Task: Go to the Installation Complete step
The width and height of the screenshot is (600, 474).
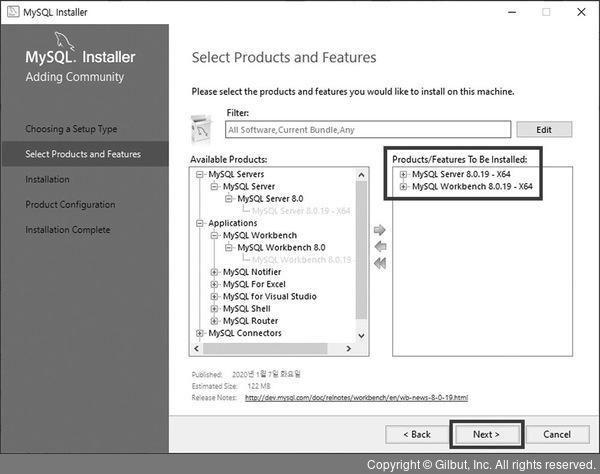Action: point(68,230)
